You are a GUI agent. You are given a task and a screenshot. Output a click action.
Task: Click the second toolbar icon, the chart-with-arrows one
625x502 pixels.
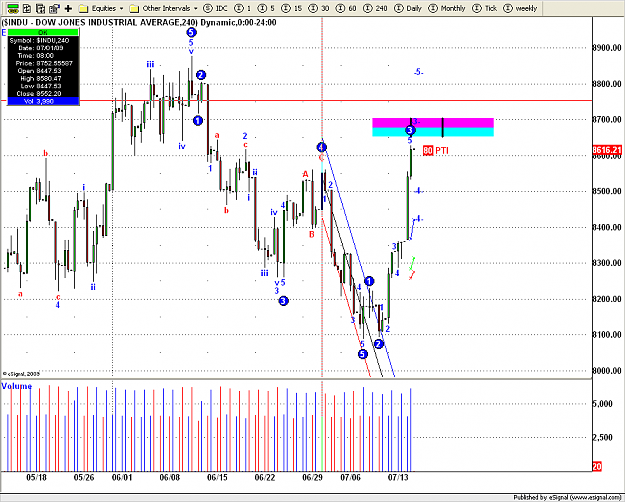click(27, 8)
